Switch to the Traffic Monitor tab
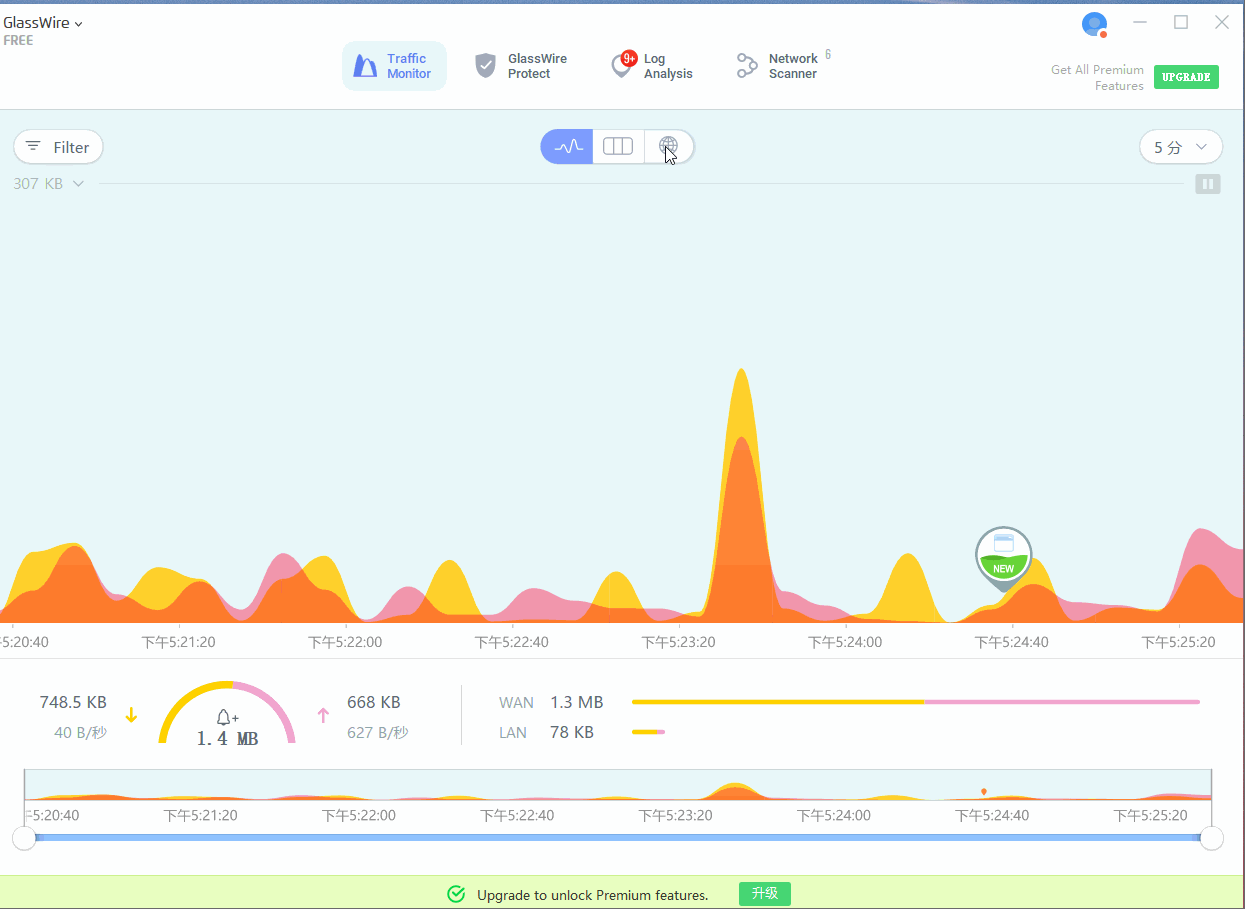The height and width of the screenshot is (909, 1245). [394, 66]
